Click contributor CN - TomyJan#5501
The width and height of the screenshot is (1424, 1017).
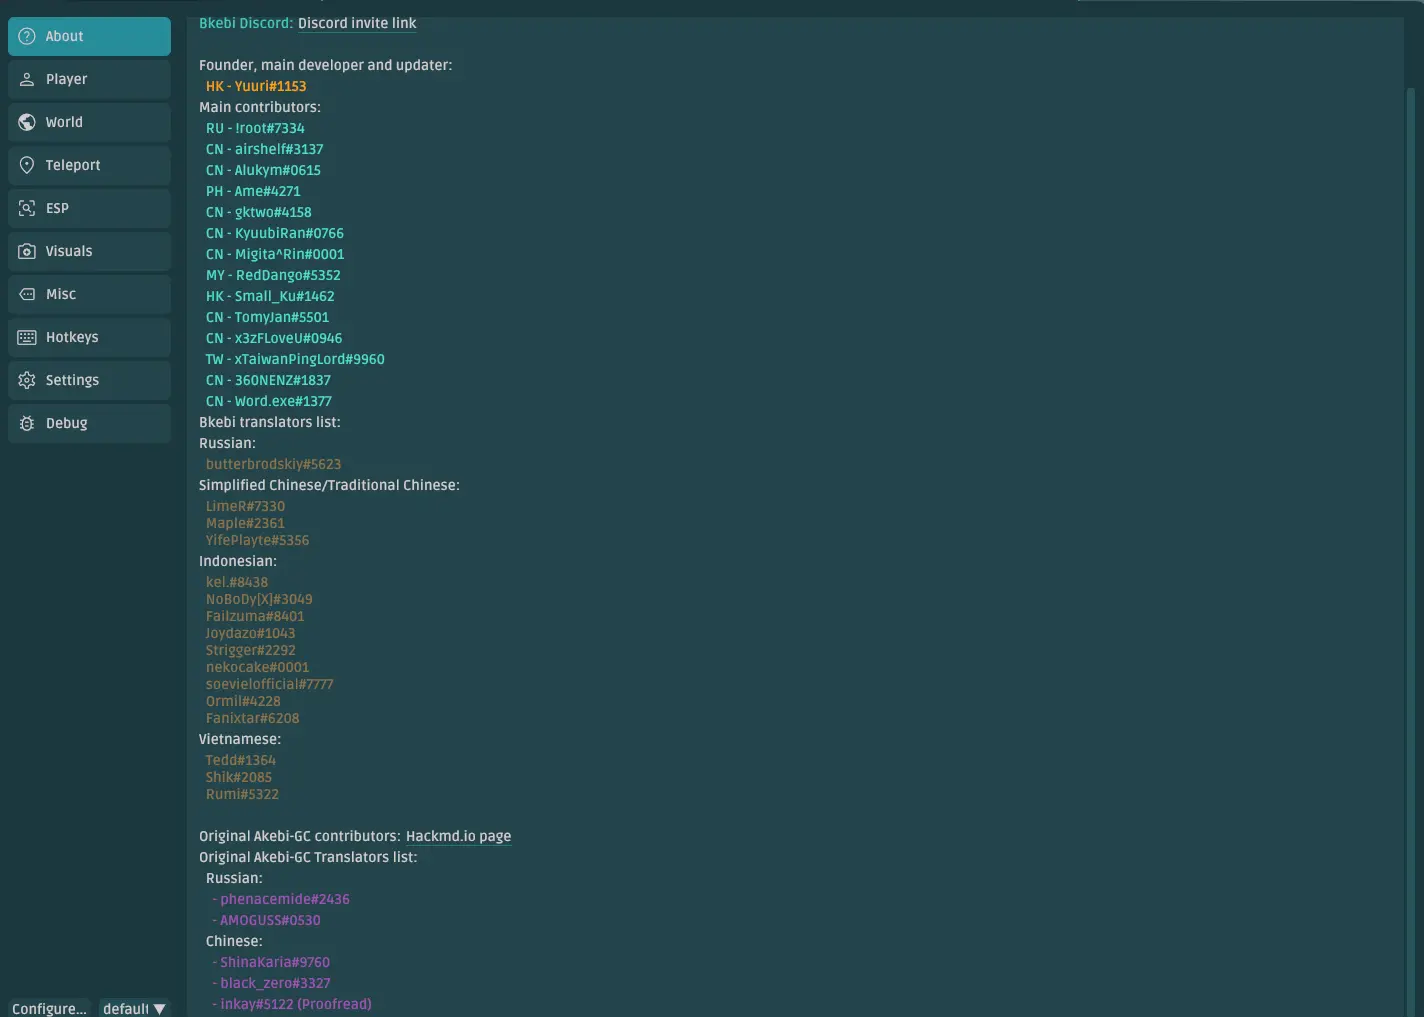[267, 317]
